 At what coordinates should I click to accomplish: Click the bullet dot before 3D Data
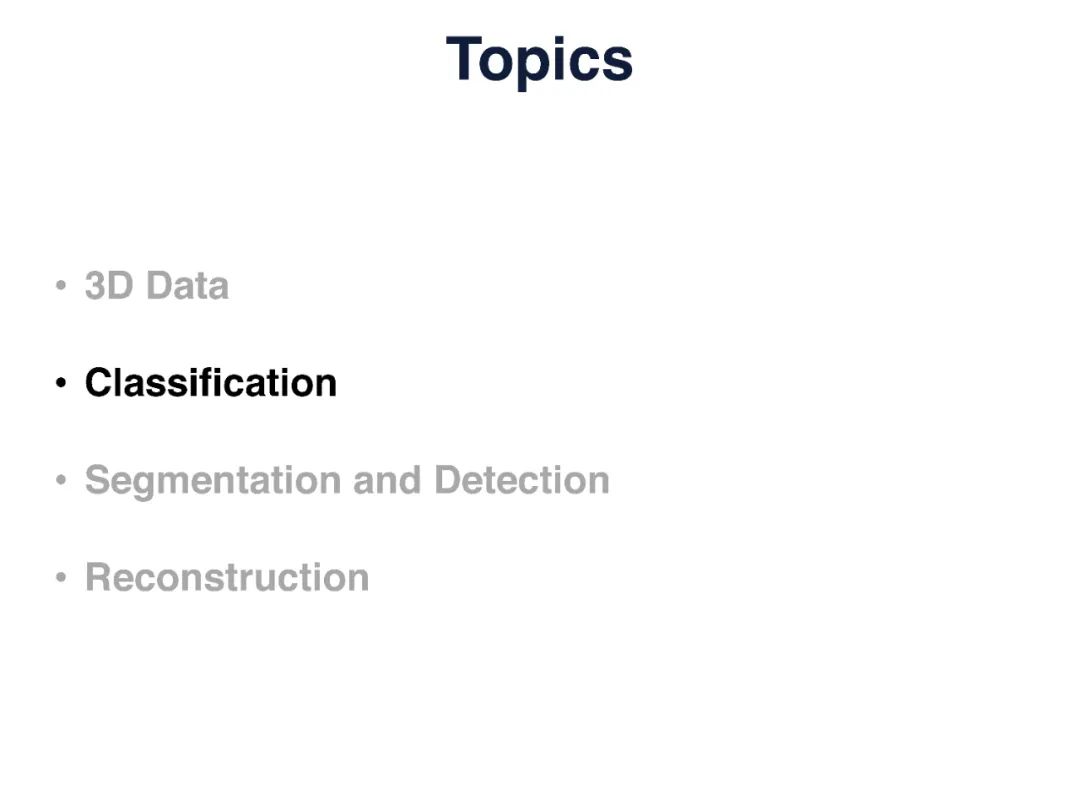click(x=62, y=287)
